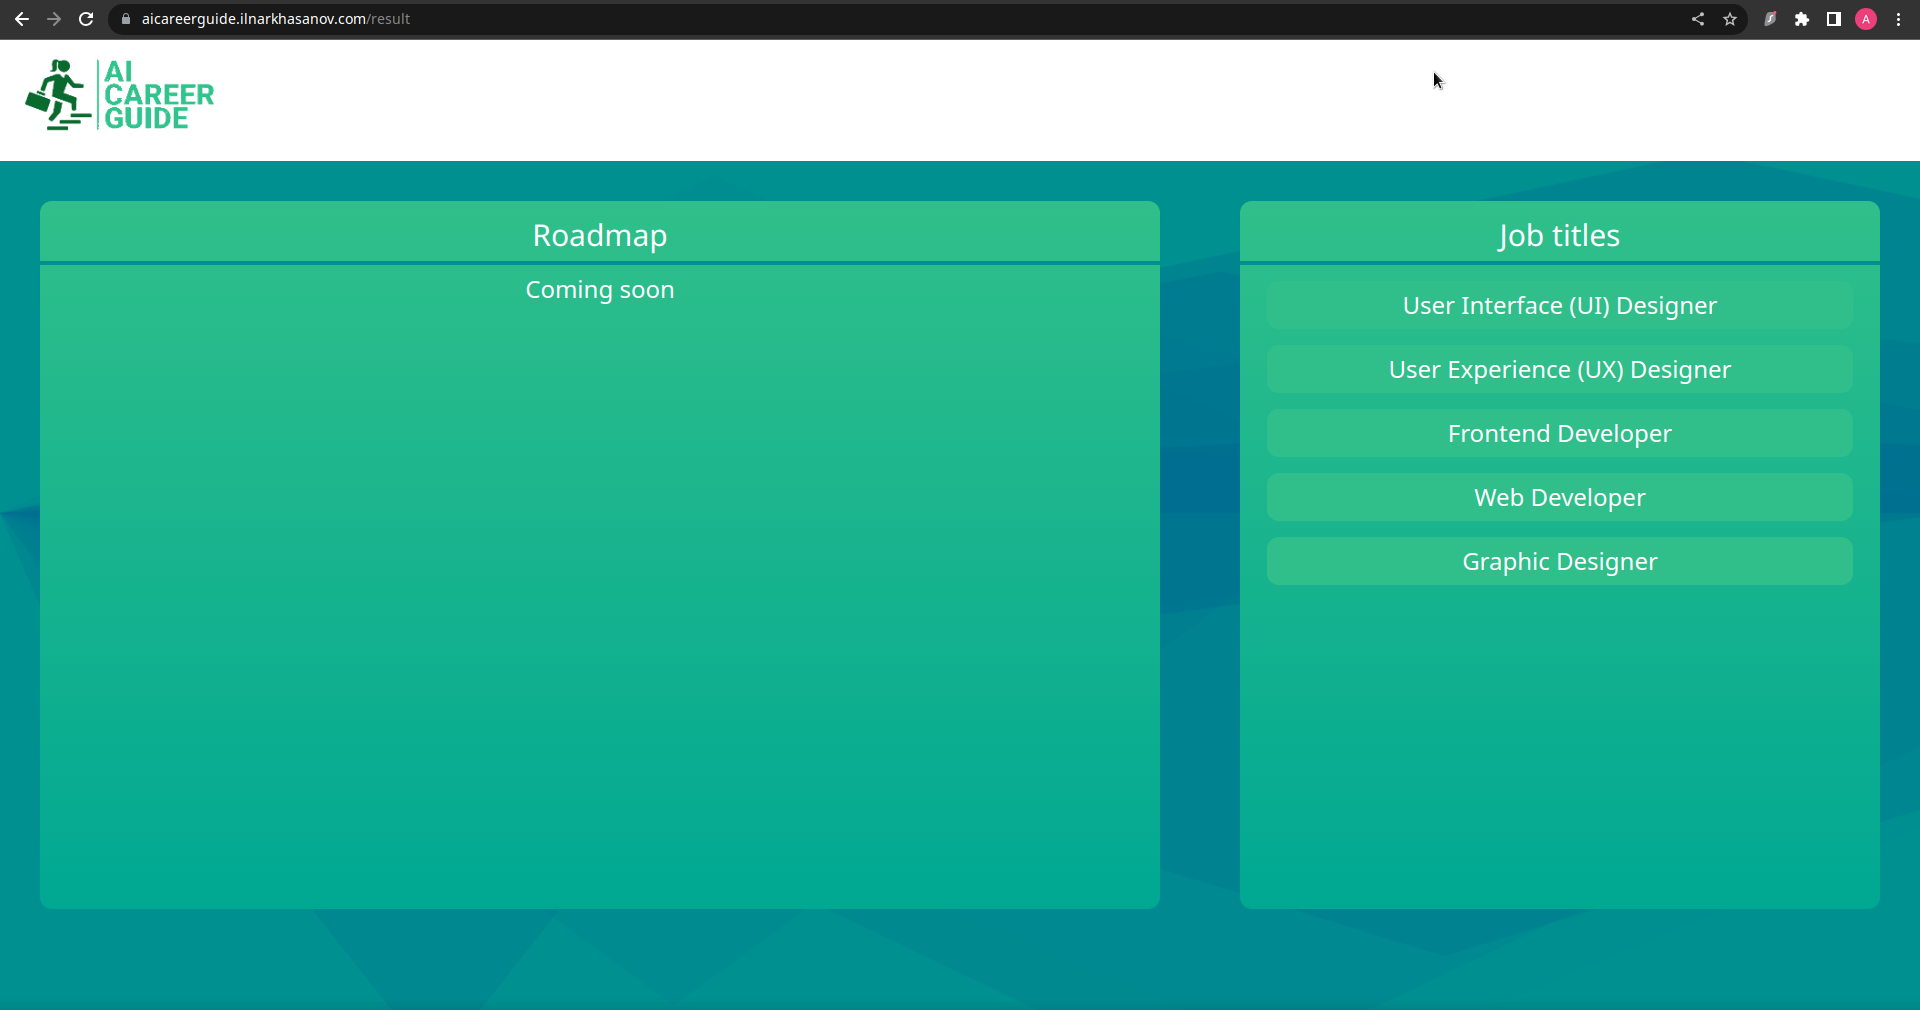Viewport: 1920px width, 1010px height.
Task: Open the profile avatar labeled A
Action: click(1866, 19)
